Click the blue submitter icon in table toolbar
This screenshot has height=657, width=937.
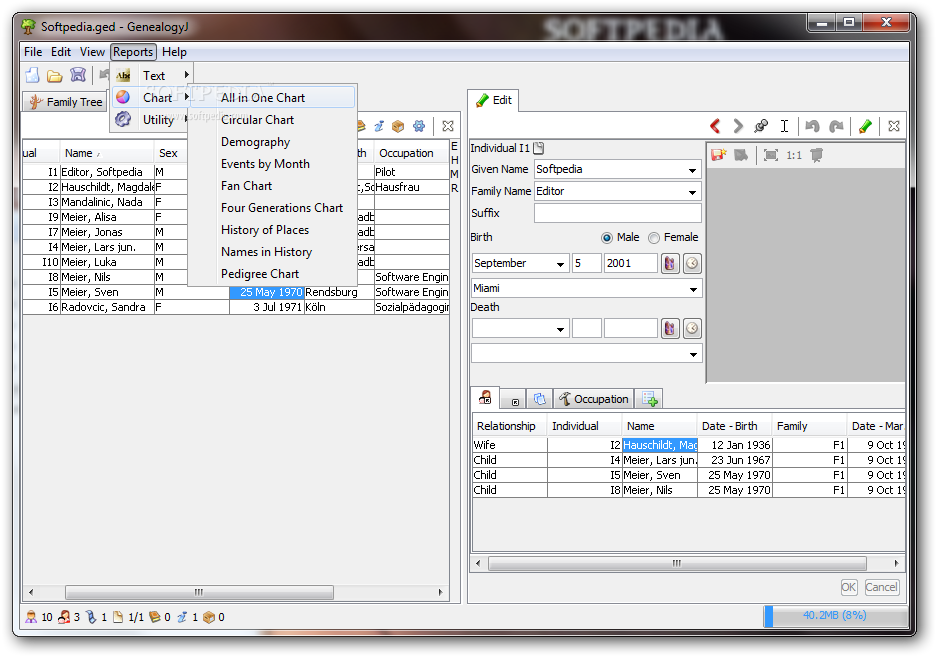[x=379, y=126]
